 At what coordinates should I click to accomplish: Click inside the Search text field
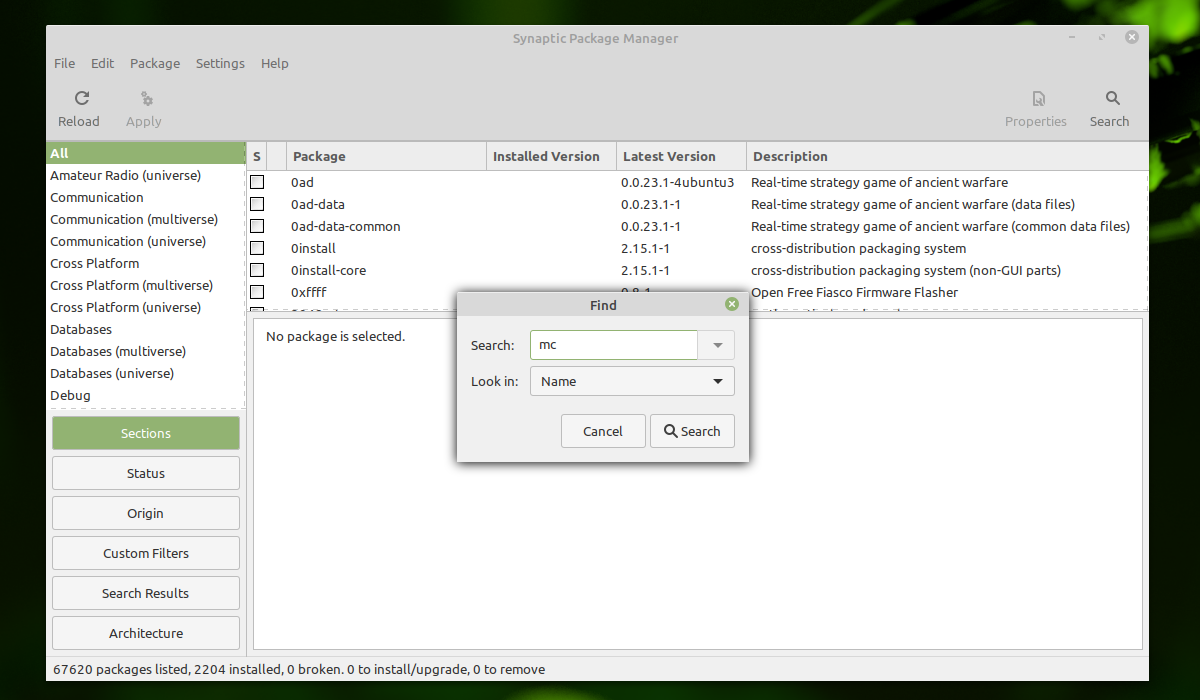614,345
